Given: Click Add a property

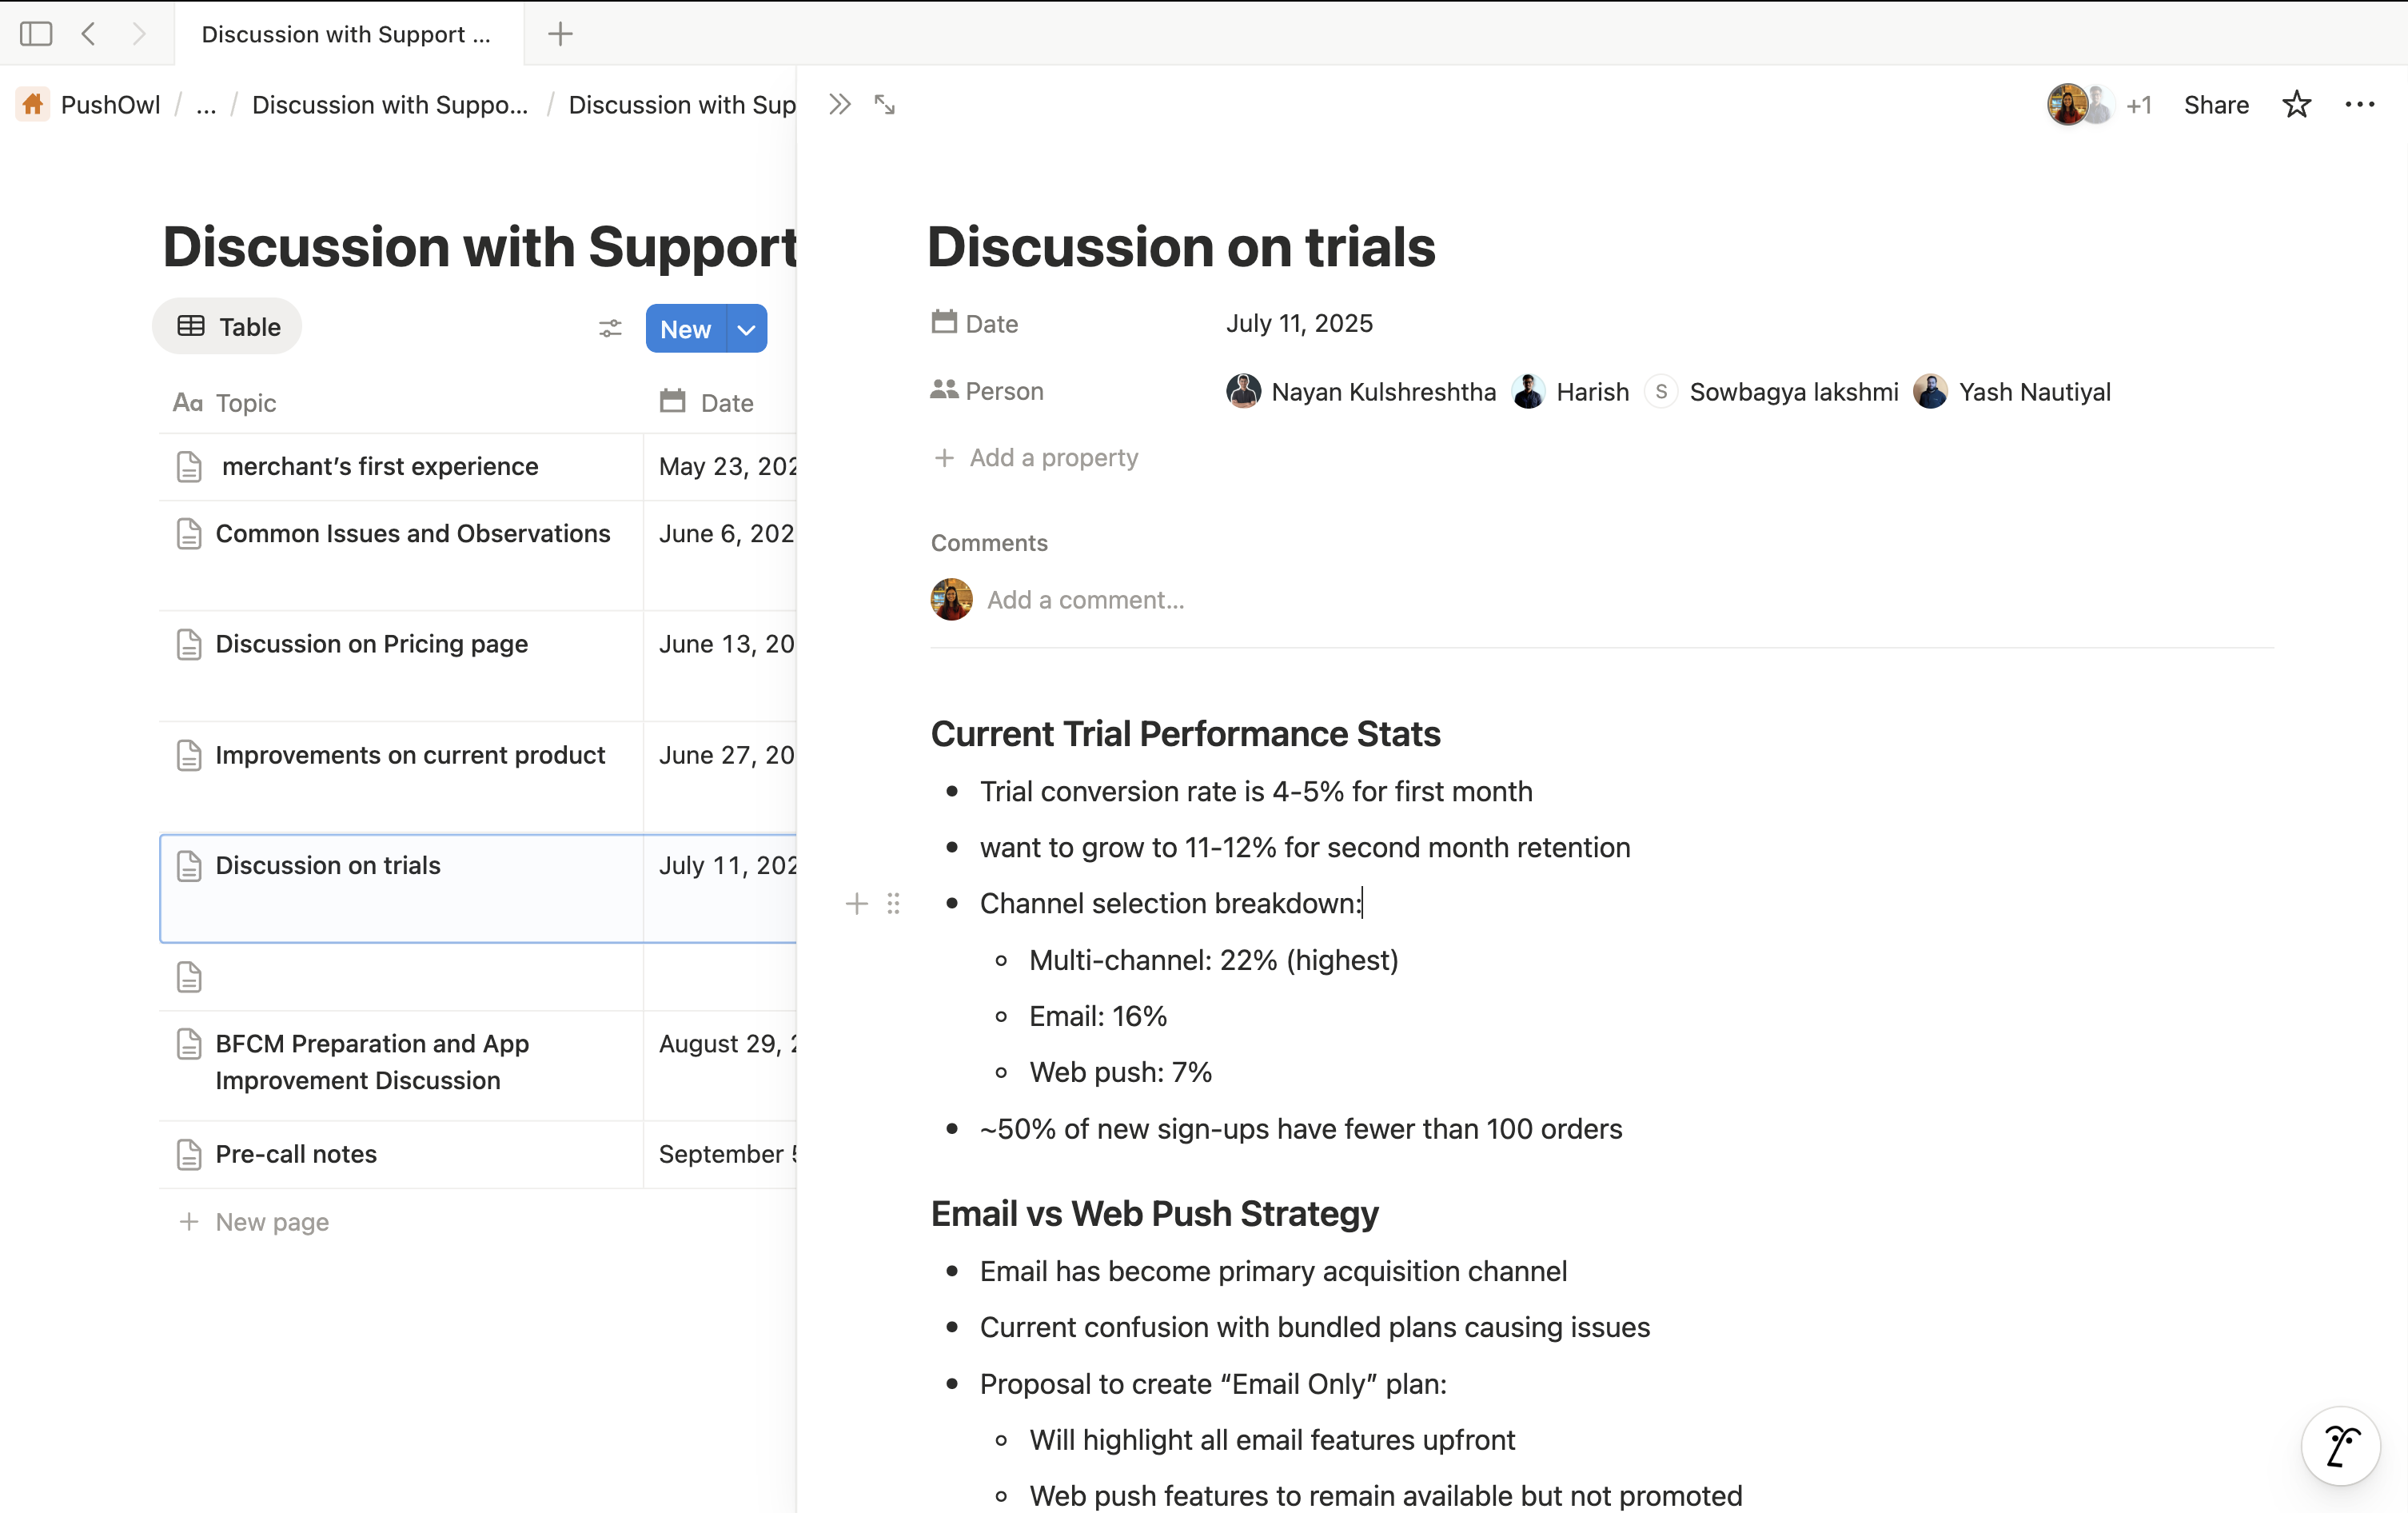Looking at the screenshot, I should [x=1035, y=457].
